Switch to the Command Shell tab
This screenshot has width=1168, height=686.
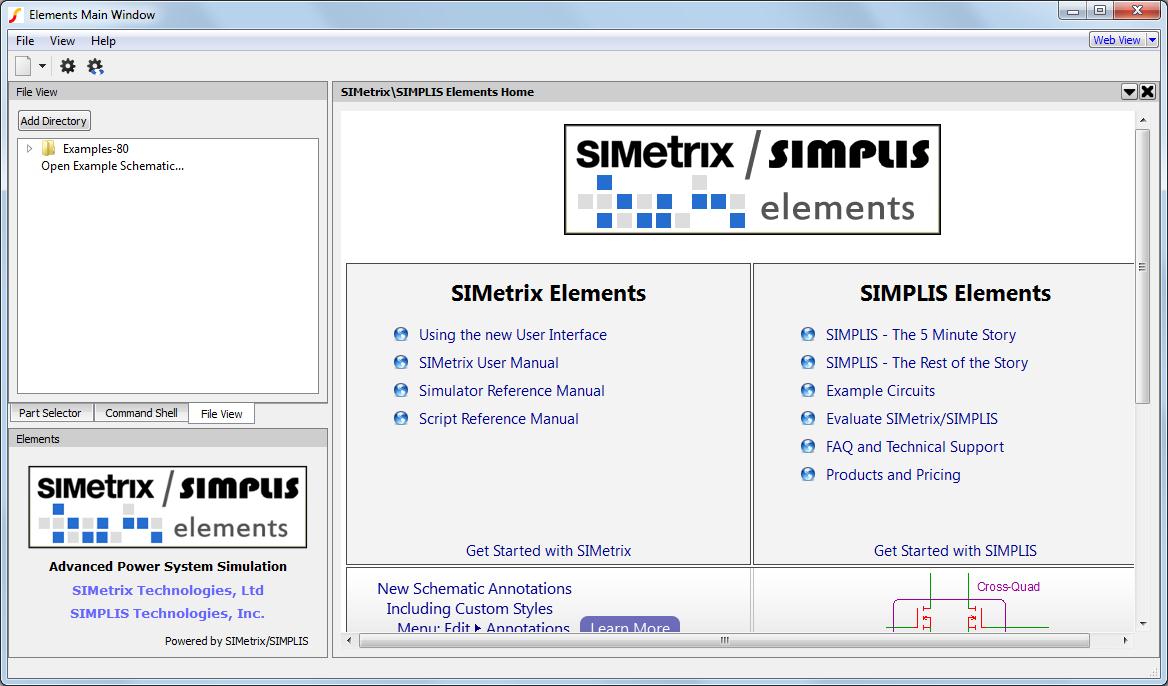[142, 413]
